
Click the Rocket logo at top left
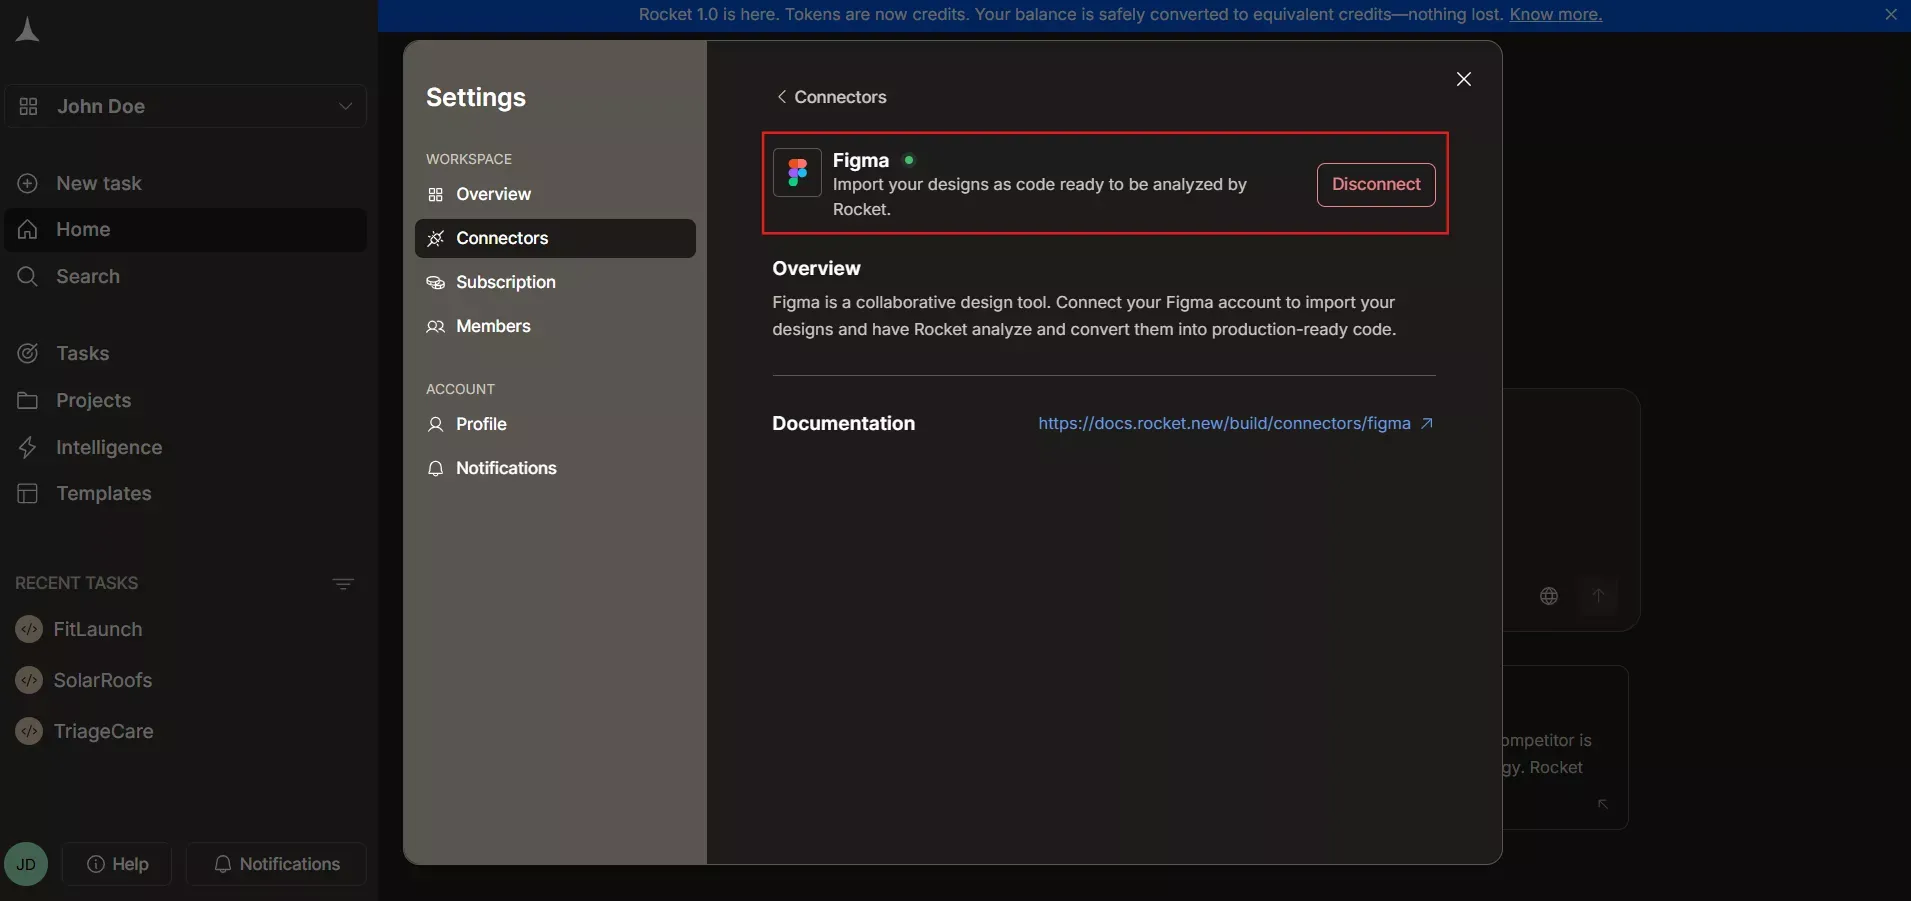point(27,30)
